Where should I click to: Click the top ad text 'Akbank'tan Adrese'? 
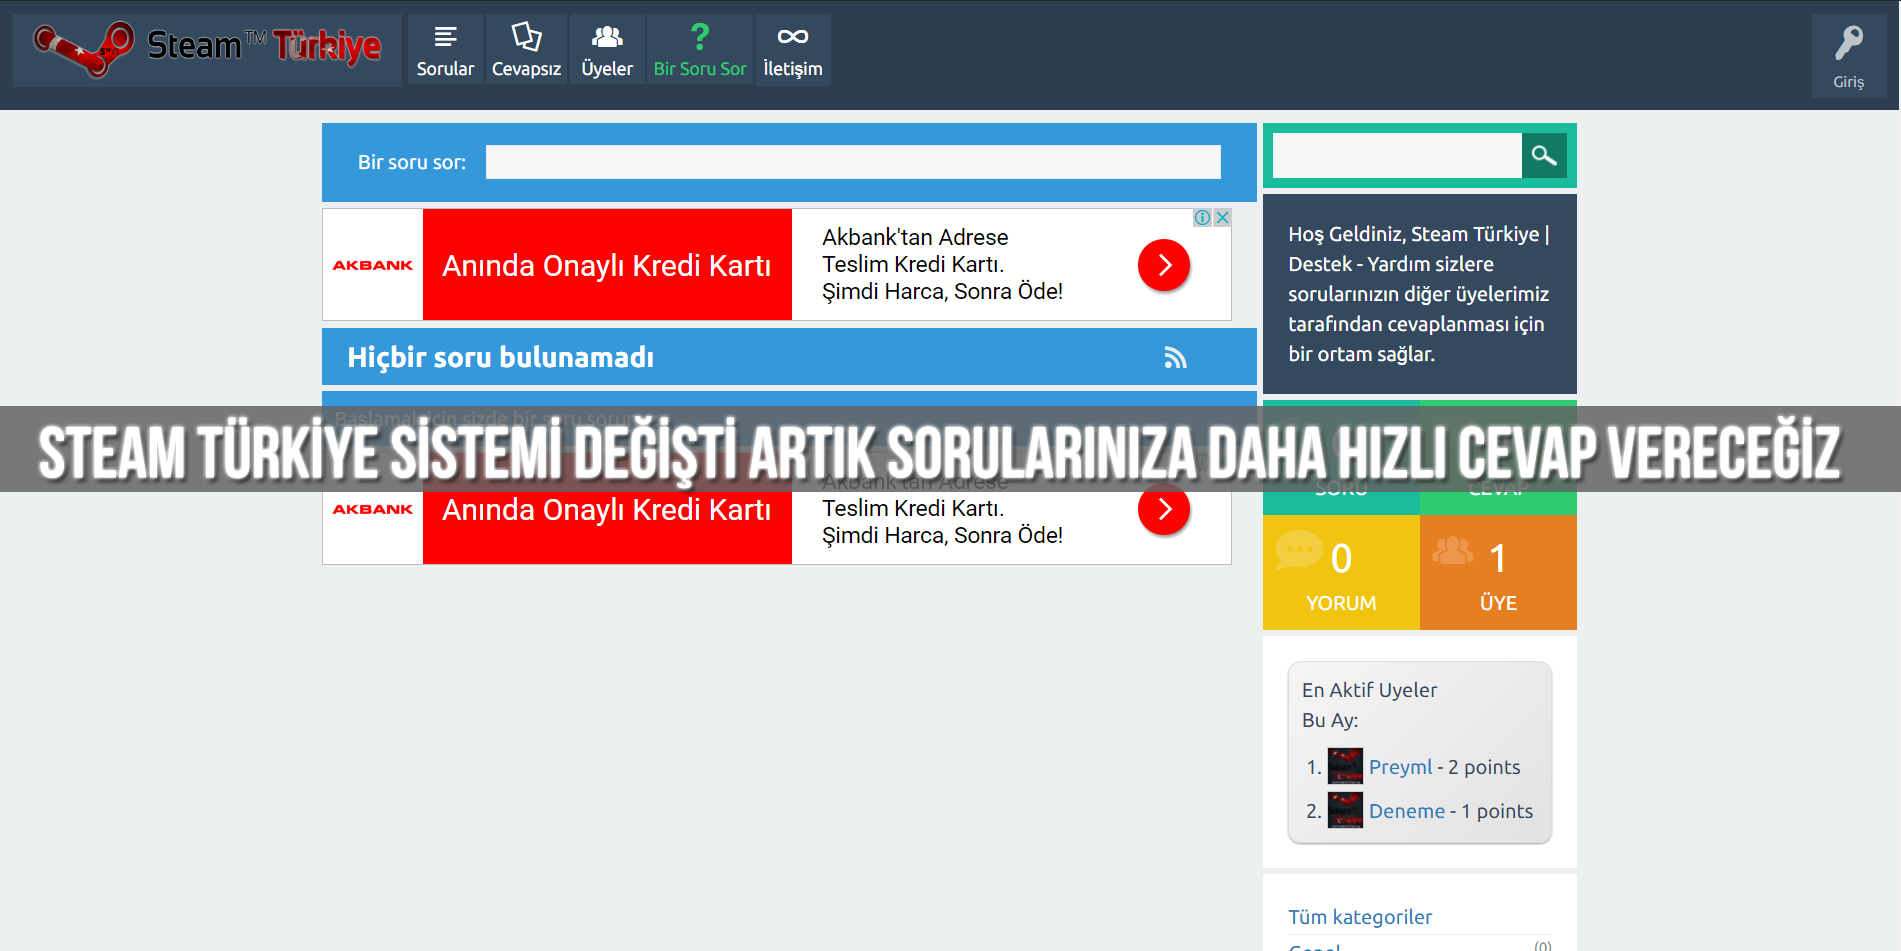pos(915,237)
